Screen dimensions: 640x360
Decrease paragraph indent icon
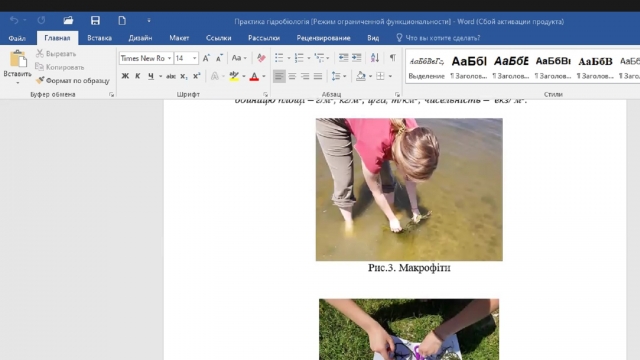coord(343,58)
